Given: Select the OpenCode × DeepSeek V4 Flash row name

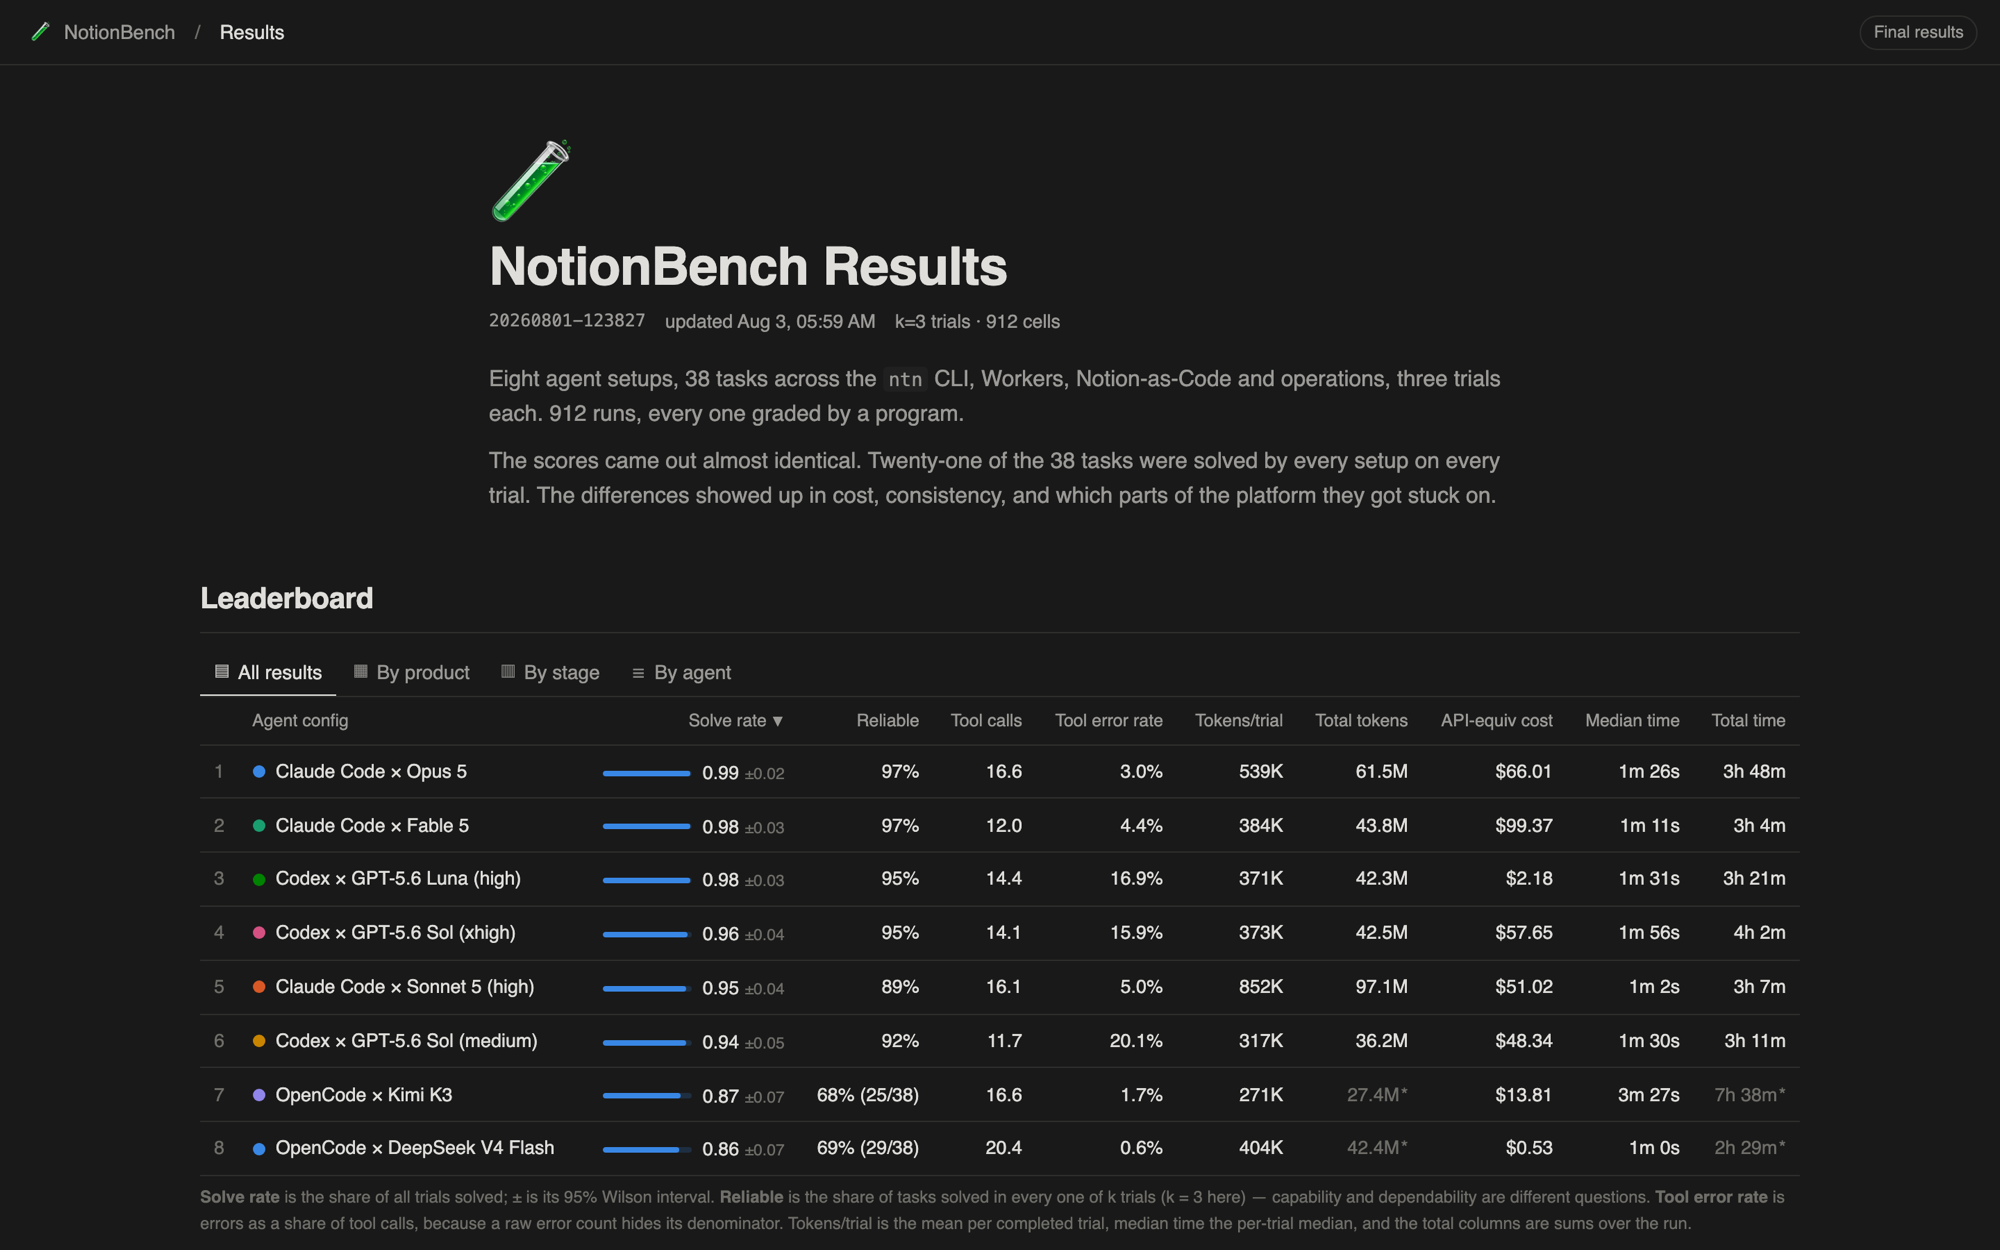Looking at the screenshot, I should click(x=415, y=1147).
